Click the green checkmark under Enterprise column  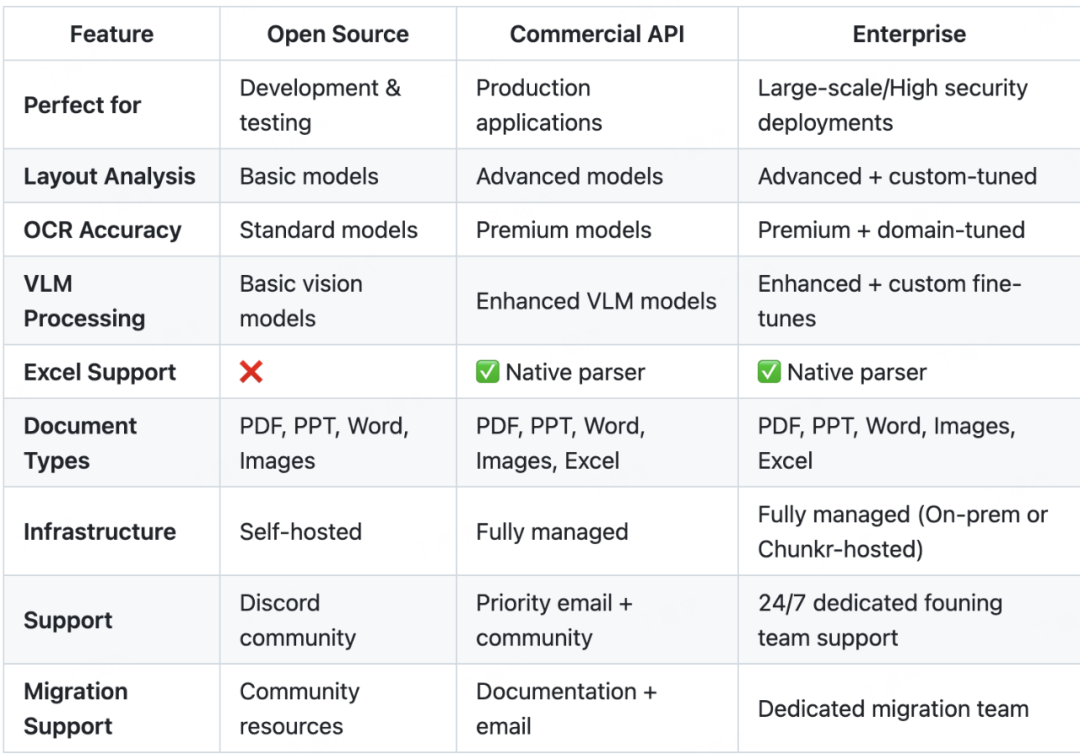click(x=769, y=372)
